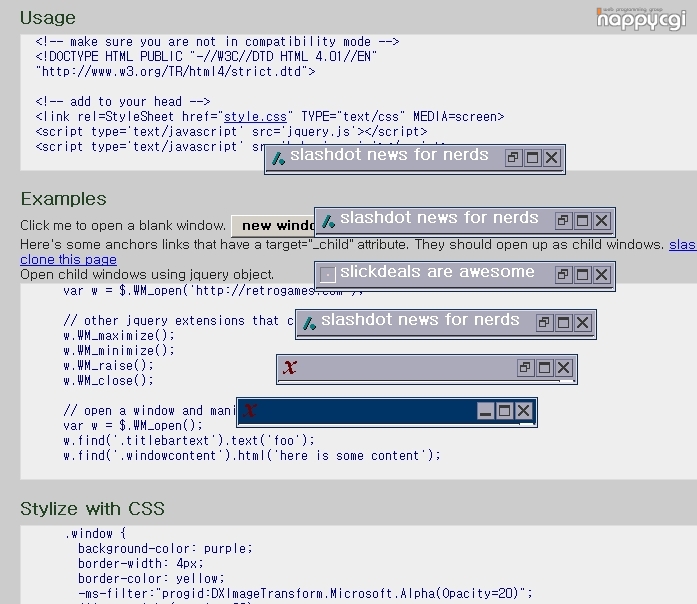The height and width of the screenshot is (604, 697).
Task: Open the partly hidden slas link after 'child windows.'
Action: coord(683,244)
